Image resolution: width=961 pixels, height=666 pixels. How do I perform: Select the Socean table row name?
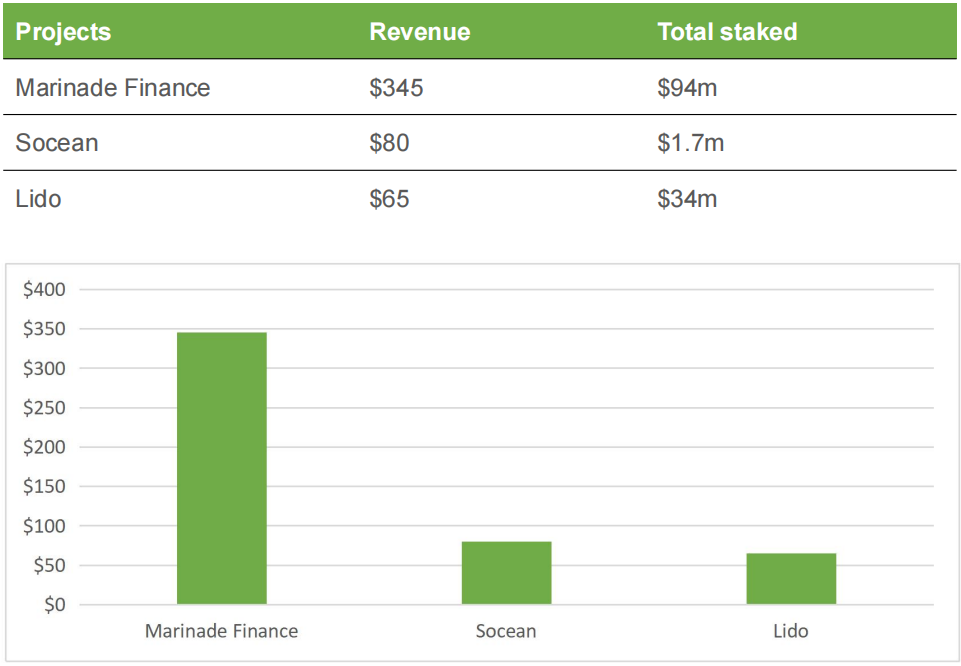(56, 143)
